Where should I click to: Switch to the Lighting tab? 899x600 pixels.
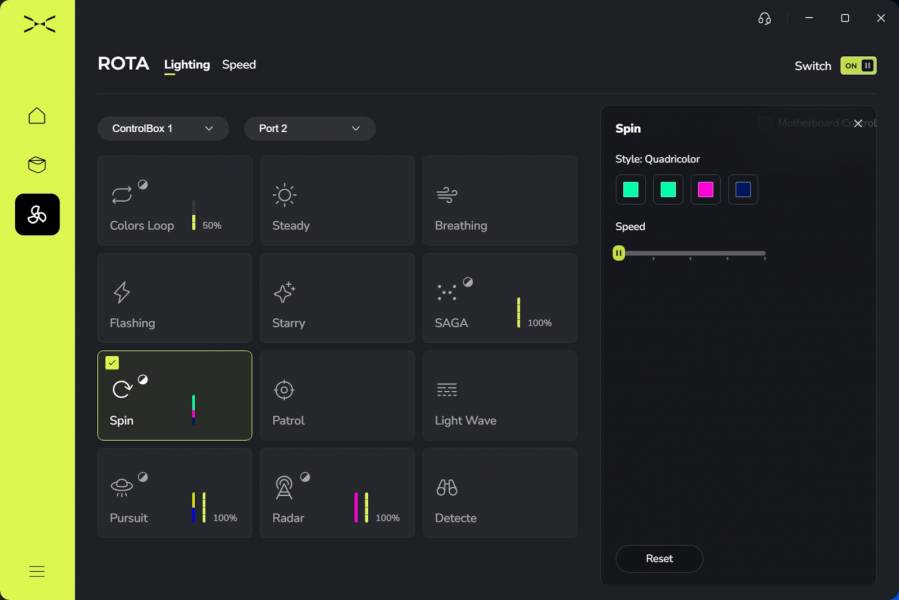[x=187, y=65]
